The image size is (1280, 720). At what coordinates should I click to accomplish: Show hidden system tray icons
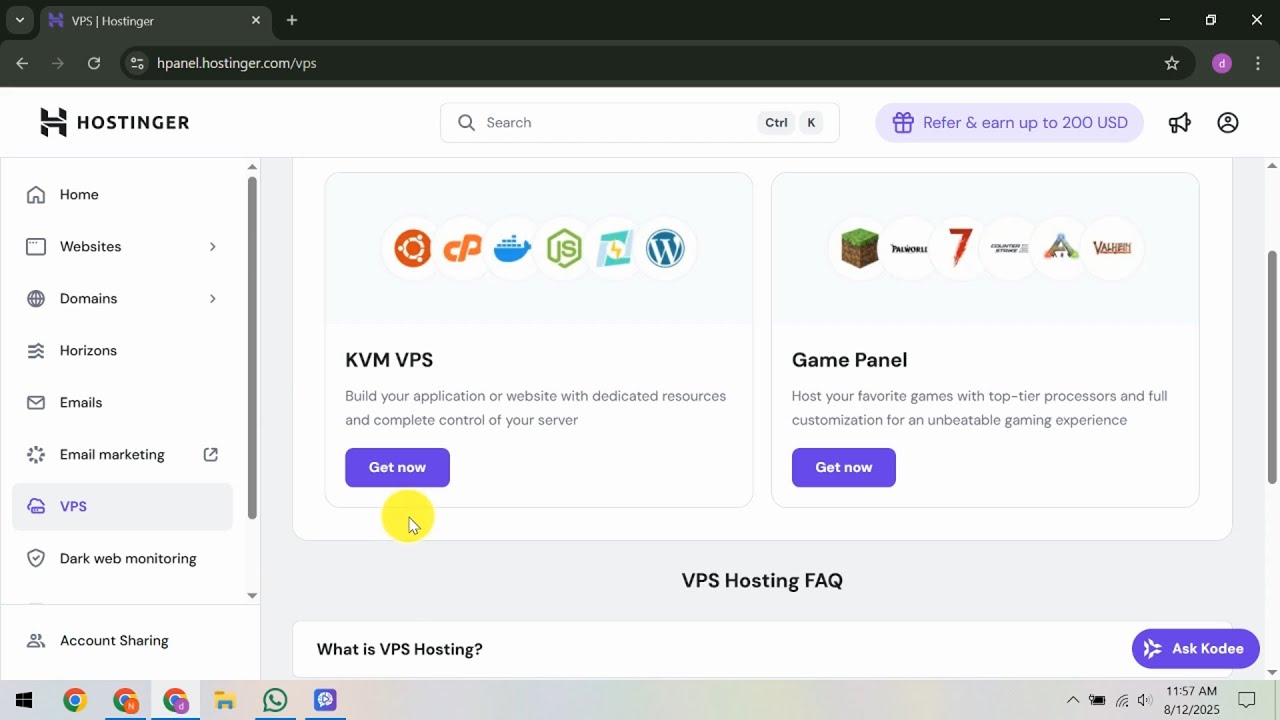click(x=1072, y=700)
